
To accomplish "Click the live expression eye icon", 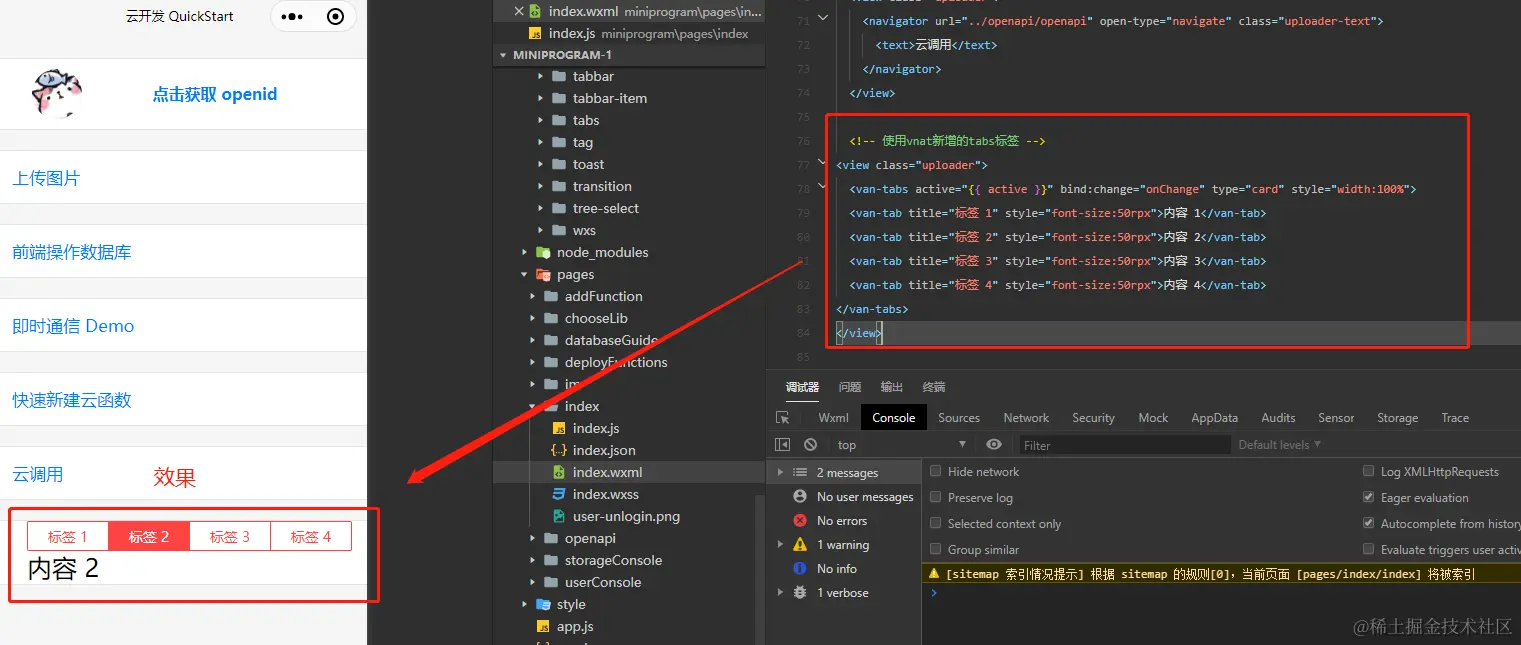I will 993,445.
